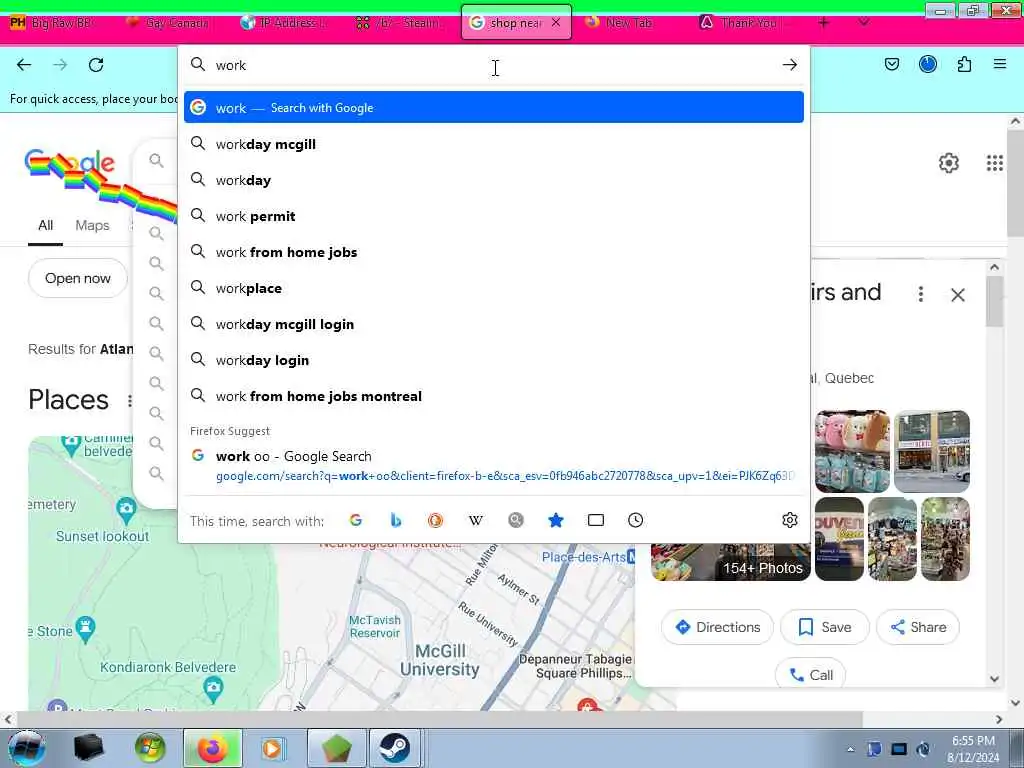This screenshot has width=1024, height=768.
Task: Open the Windows Start button
Action: (26, 748)
